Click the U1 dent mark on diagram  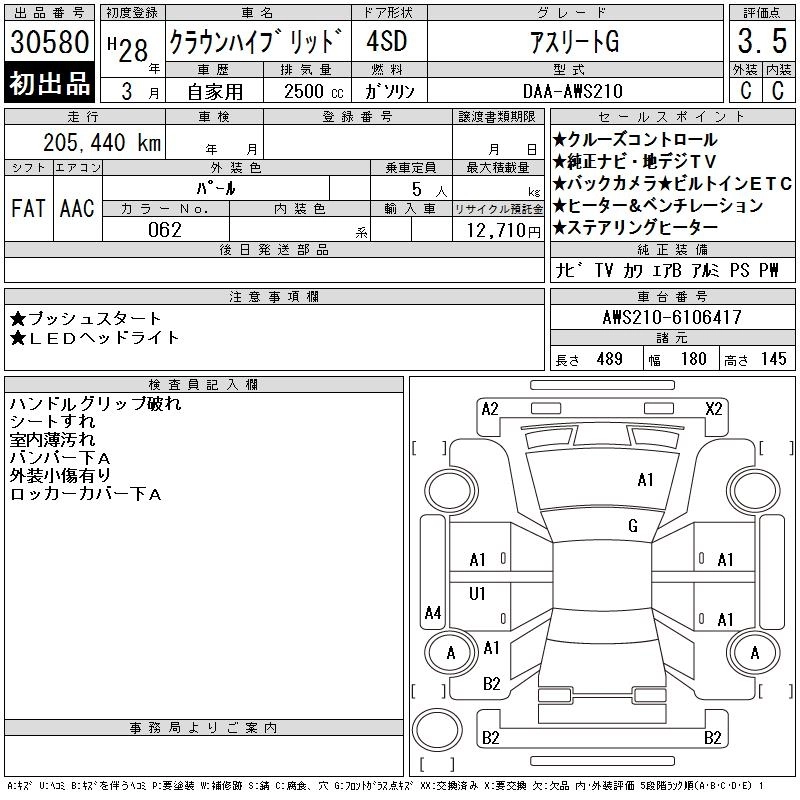point(477,593)
